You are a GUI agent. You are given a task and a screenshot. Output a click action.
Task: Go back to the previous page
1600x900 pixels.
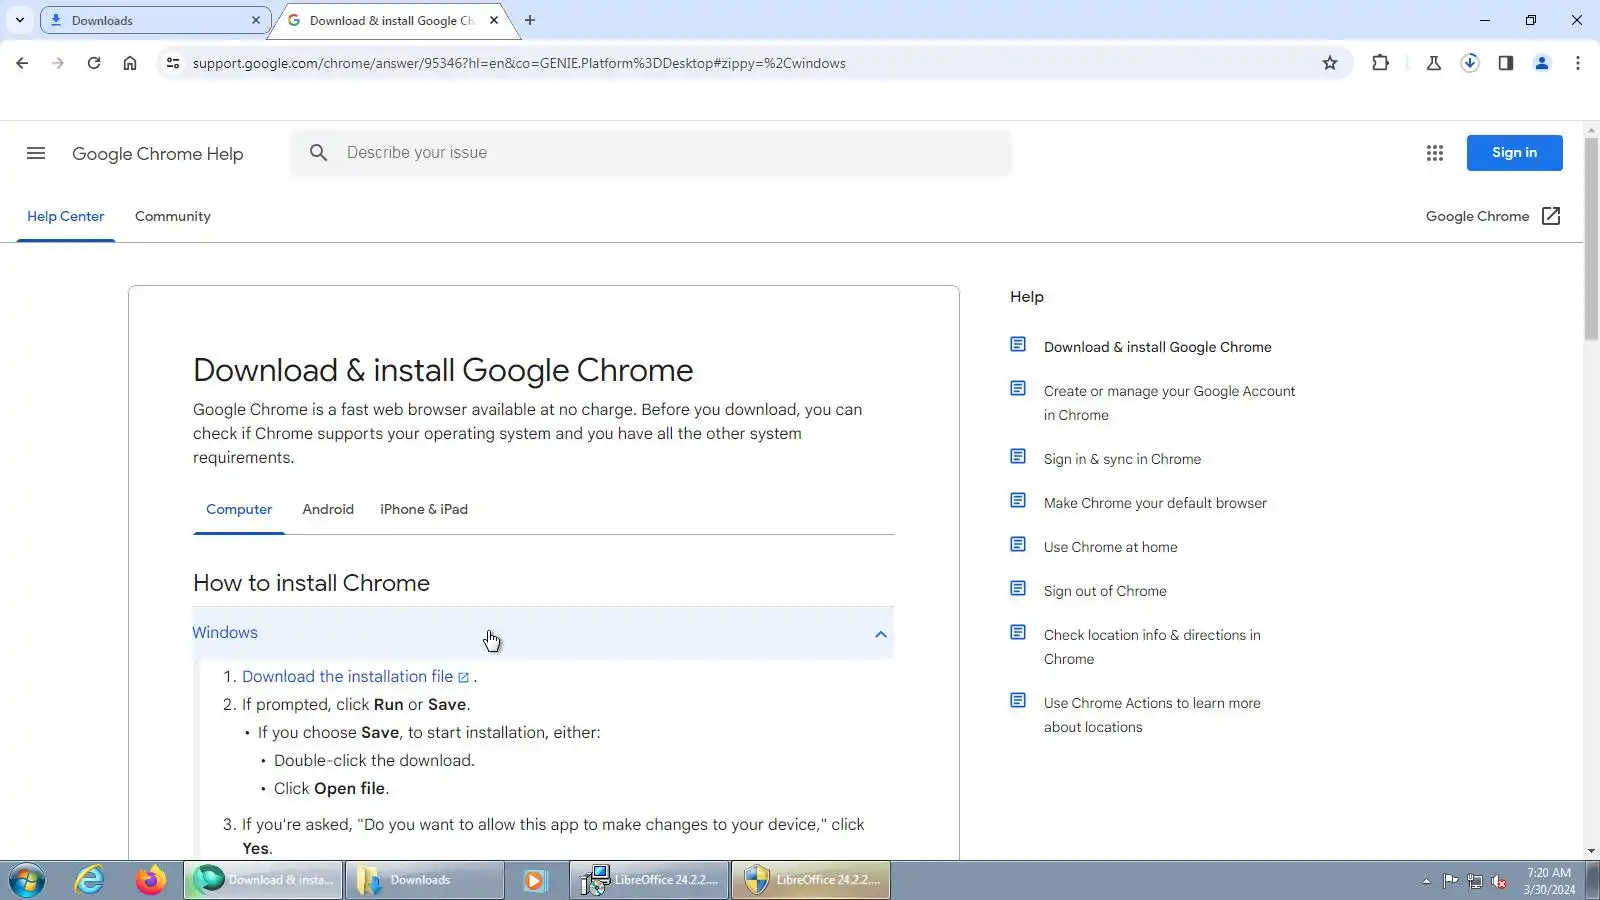(x=22, y=63)
